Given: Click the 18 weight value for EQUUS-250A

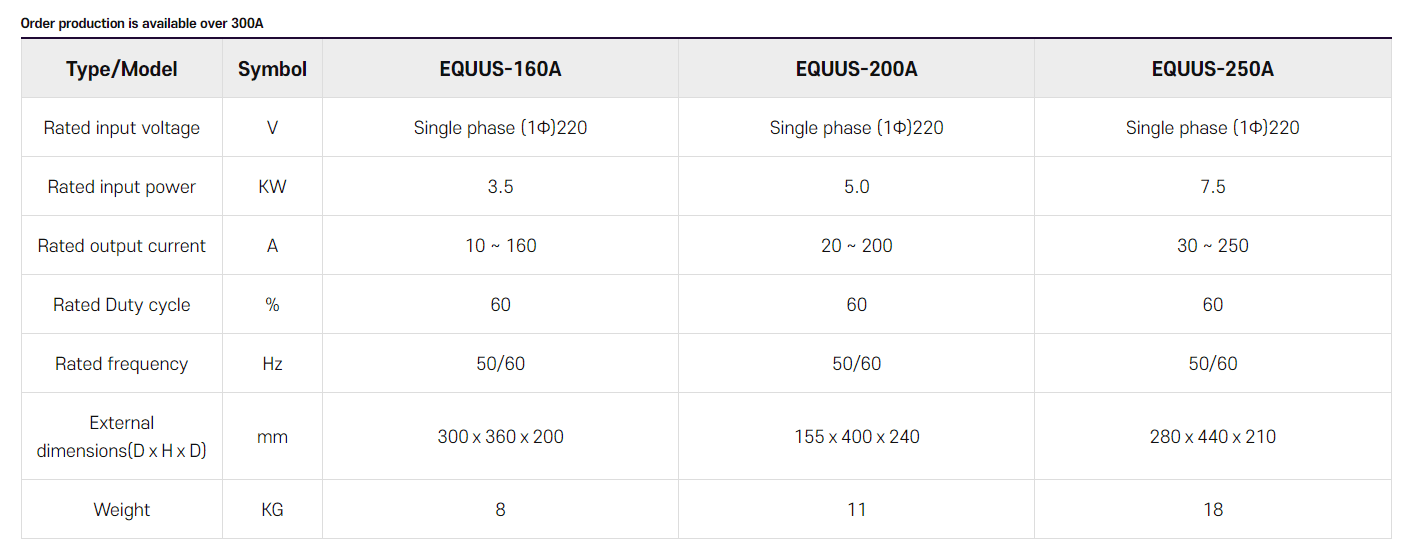Looking at the screenshot, I should [x=1212, y=510].
